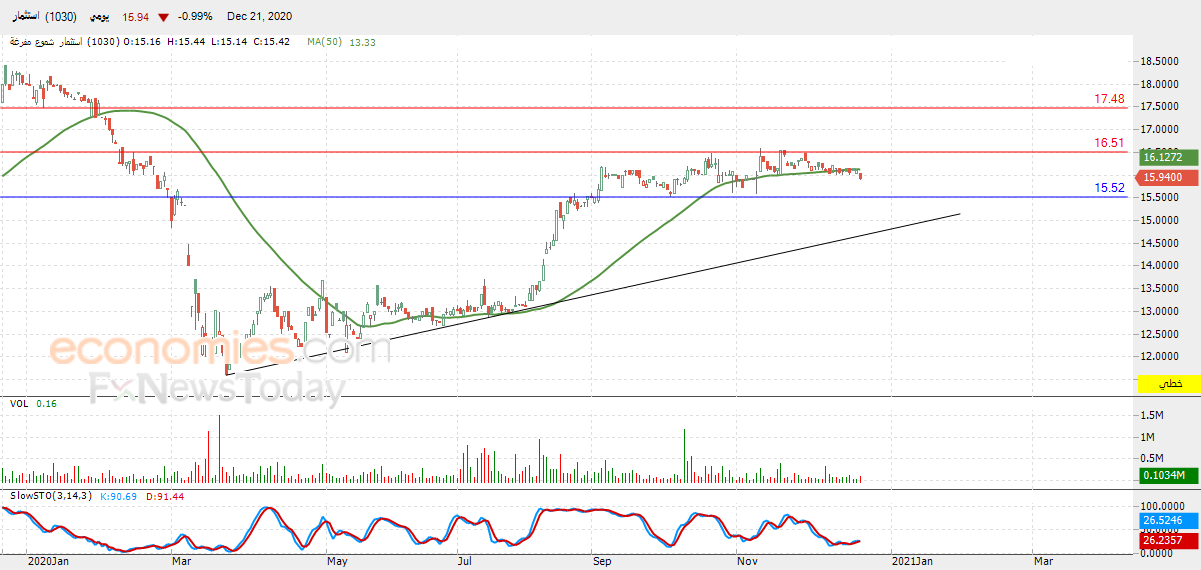1201x570 pixels.
Task: Click the red down-triangle price change icon
Action: tap(163, 17)
